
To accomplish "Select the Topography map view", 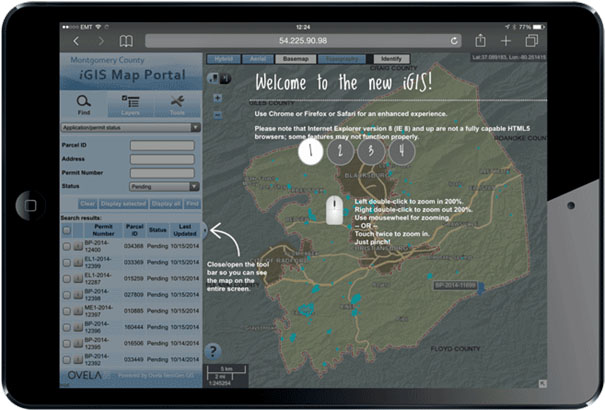I will pyautogui.click(x=342, y=59).
